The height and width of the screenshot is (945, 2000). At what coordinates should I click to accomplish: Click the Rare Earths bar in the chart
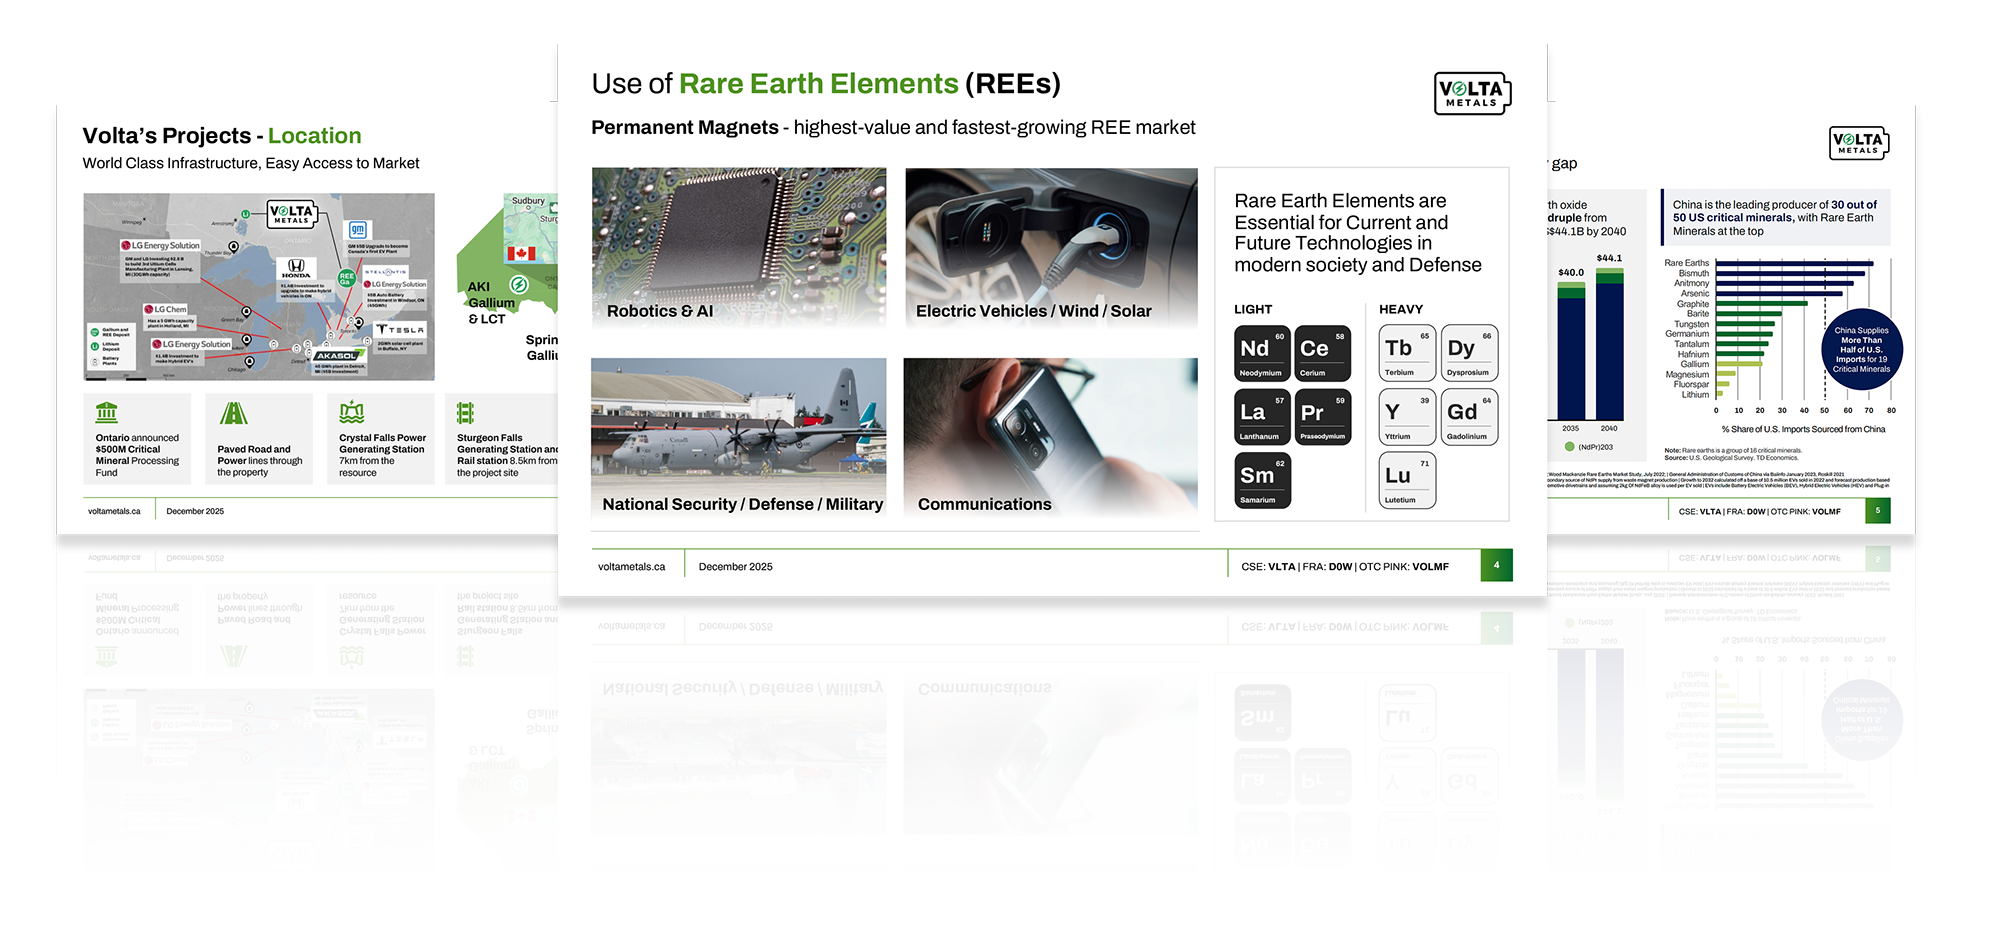pyautogui.click(x=1795, y=263)
